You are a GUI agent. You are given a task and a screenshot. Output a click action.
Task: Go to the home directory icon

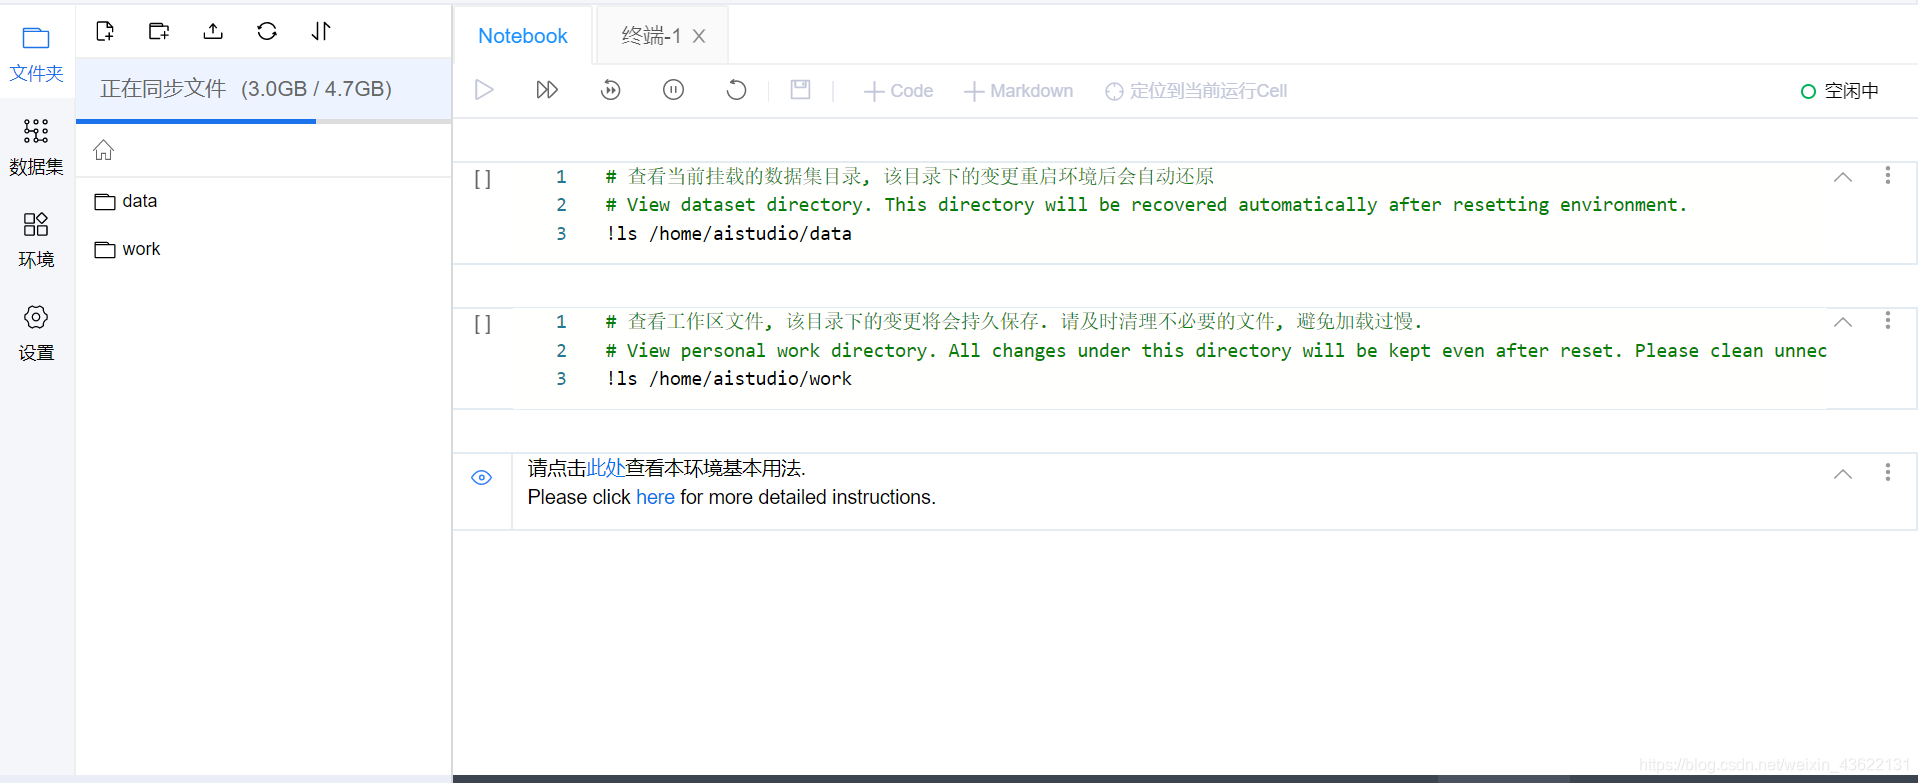(x=104, y=150)
